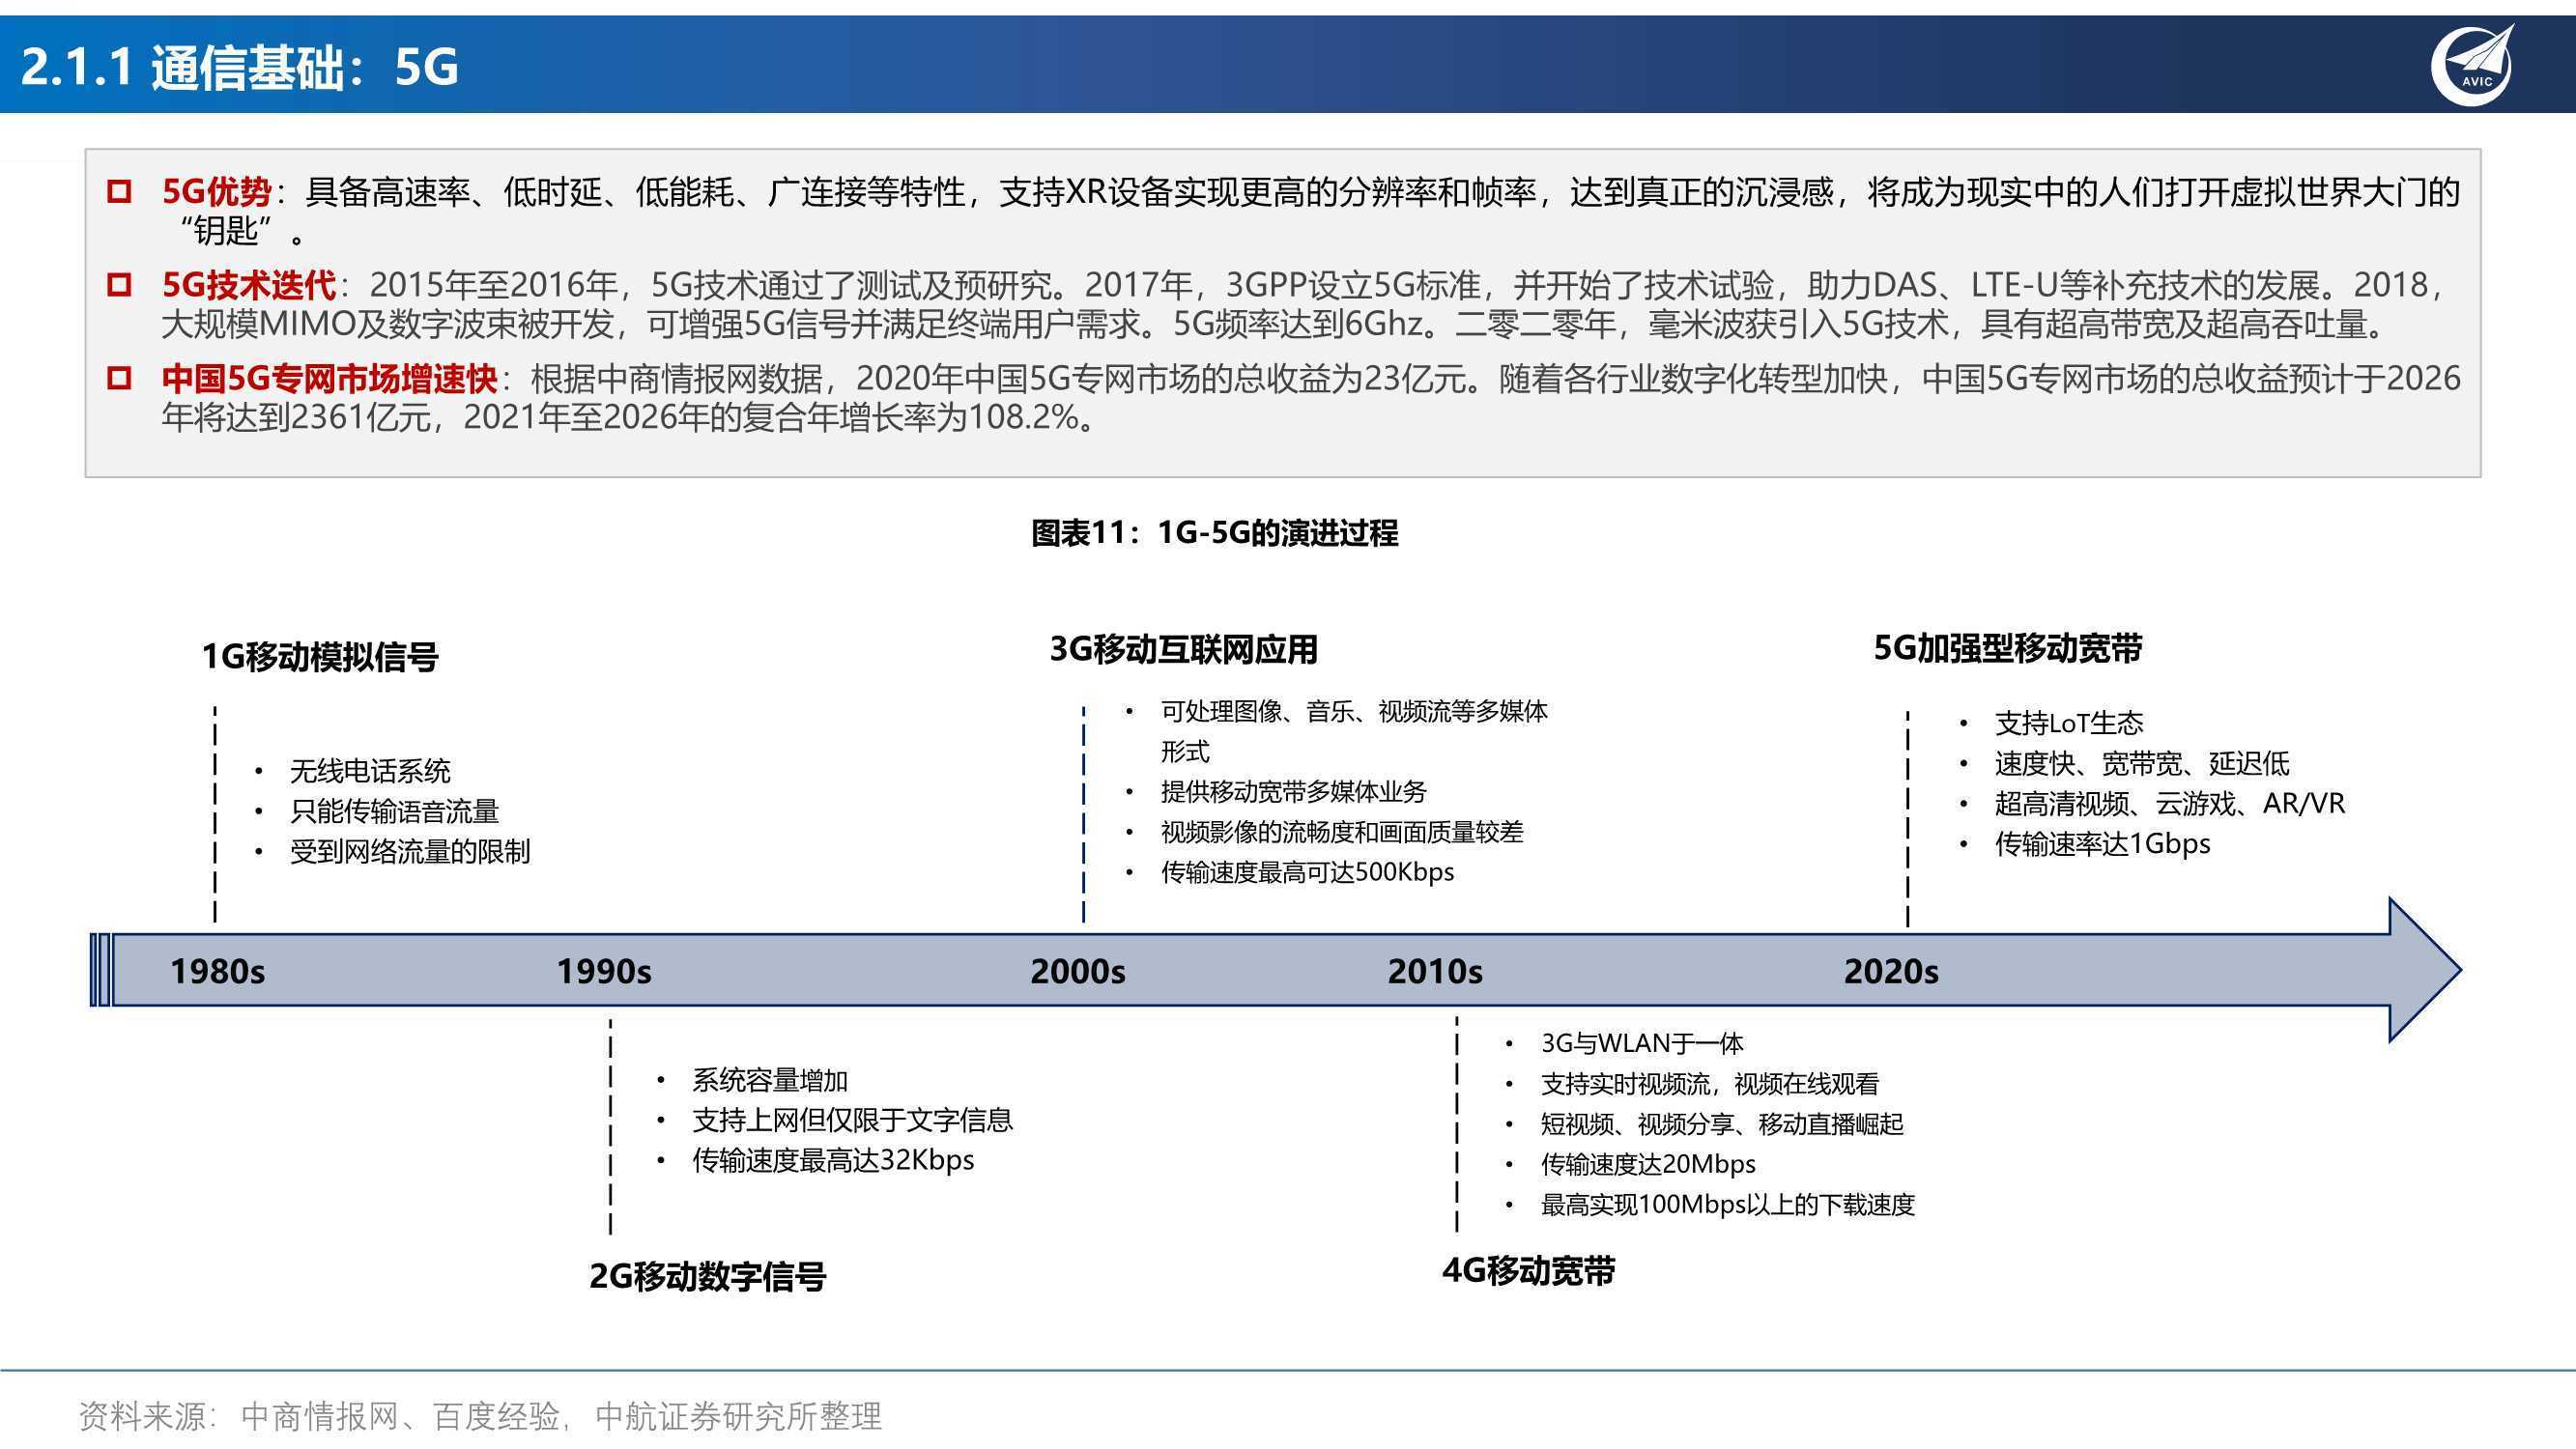Click the bullet '可处理图像、音乐、视频流等多媒体形式'
Image resolution: width=2576 pixels, height=1449 pixels.
1354,731
